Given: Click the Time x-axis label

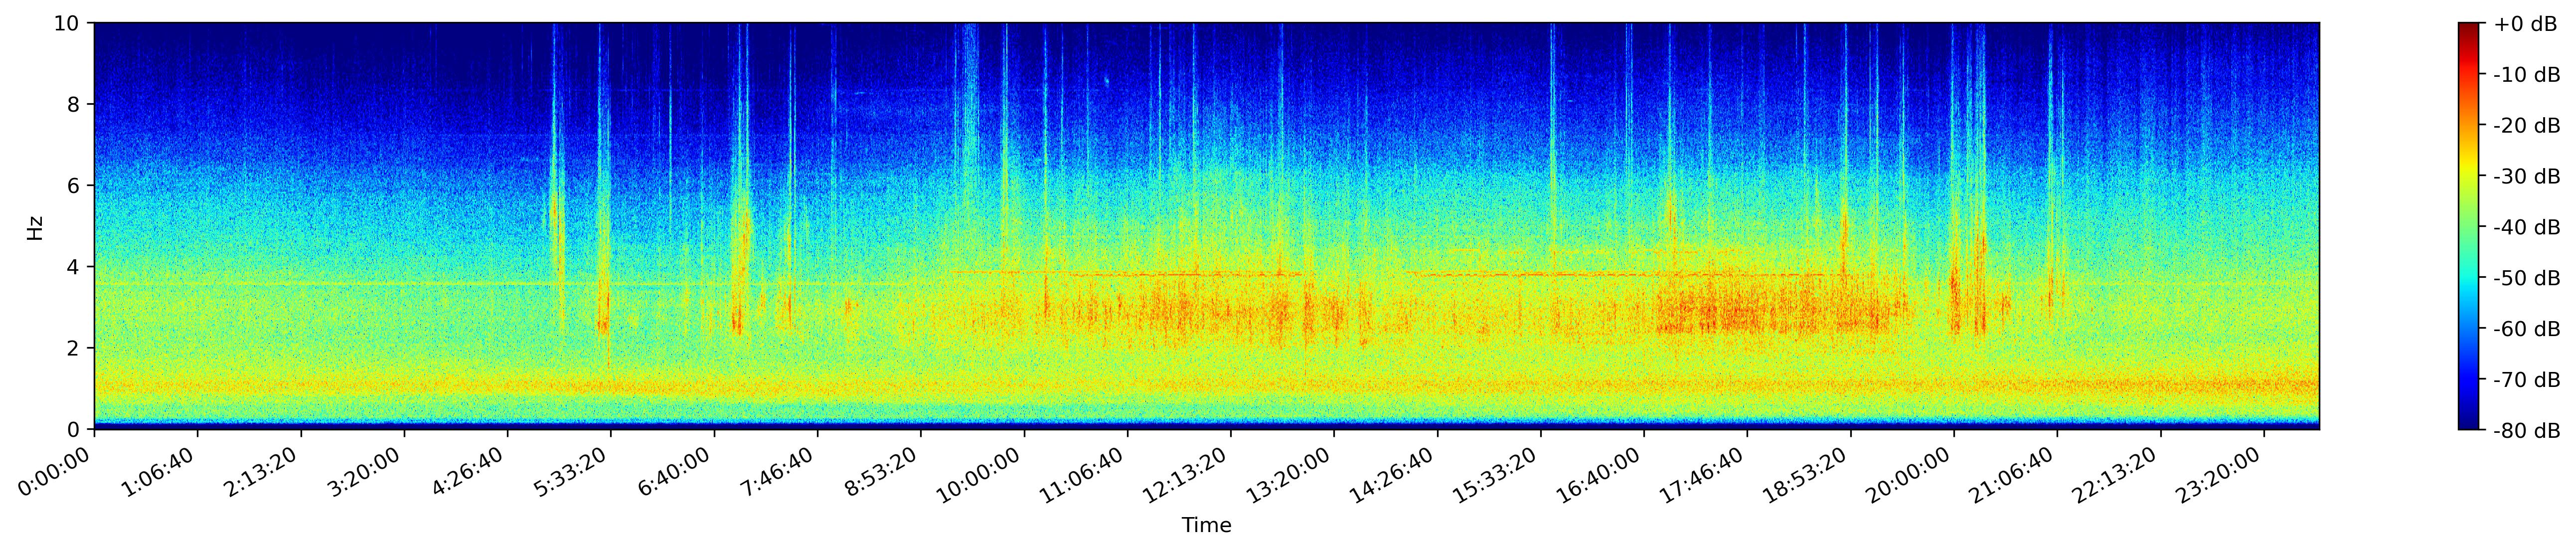Looking at the screenshot, I should pyautogui.click(x=1206, y=526).
